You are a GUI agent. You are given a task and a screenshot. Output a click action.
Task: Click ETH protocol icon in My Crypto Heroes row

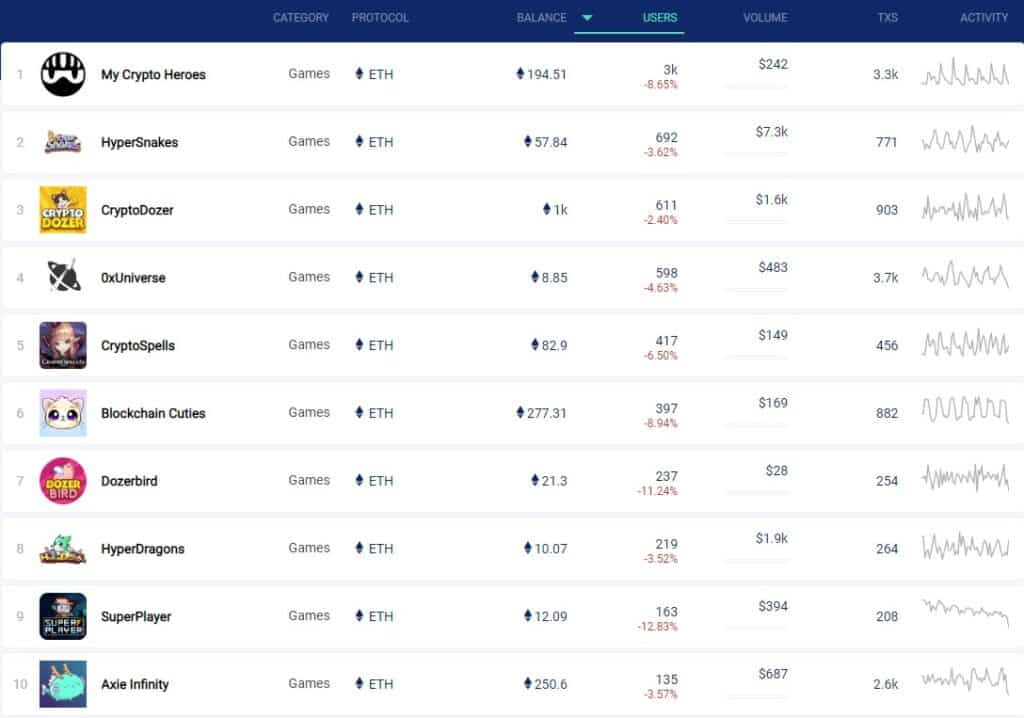click(x=359, y=73)
